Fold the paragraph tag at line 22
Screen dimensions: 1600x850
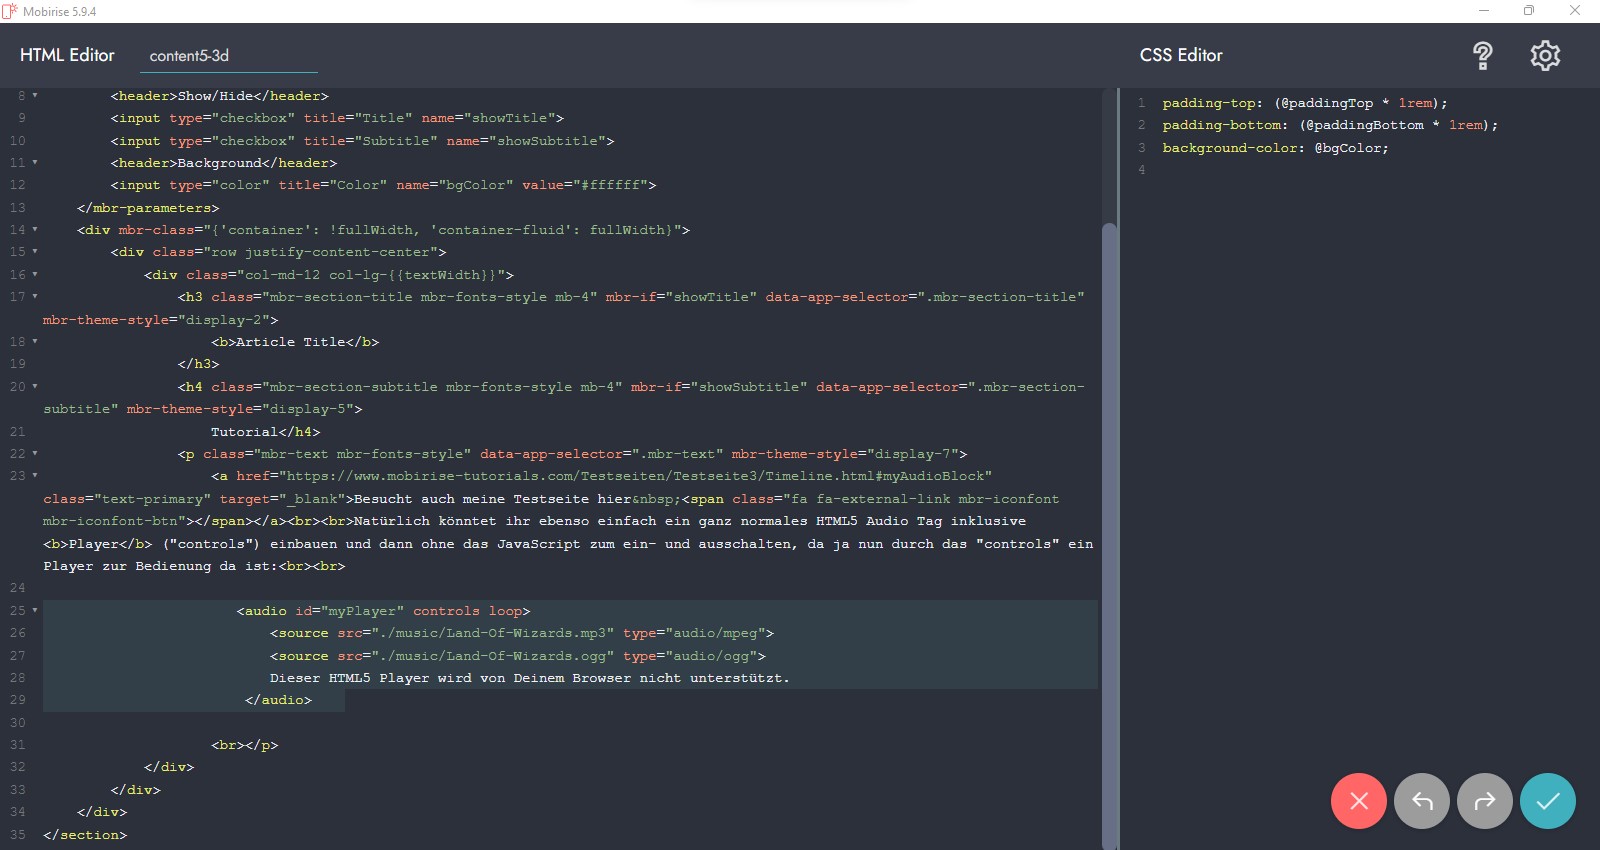pyautogui.click(x=35, y=454)
